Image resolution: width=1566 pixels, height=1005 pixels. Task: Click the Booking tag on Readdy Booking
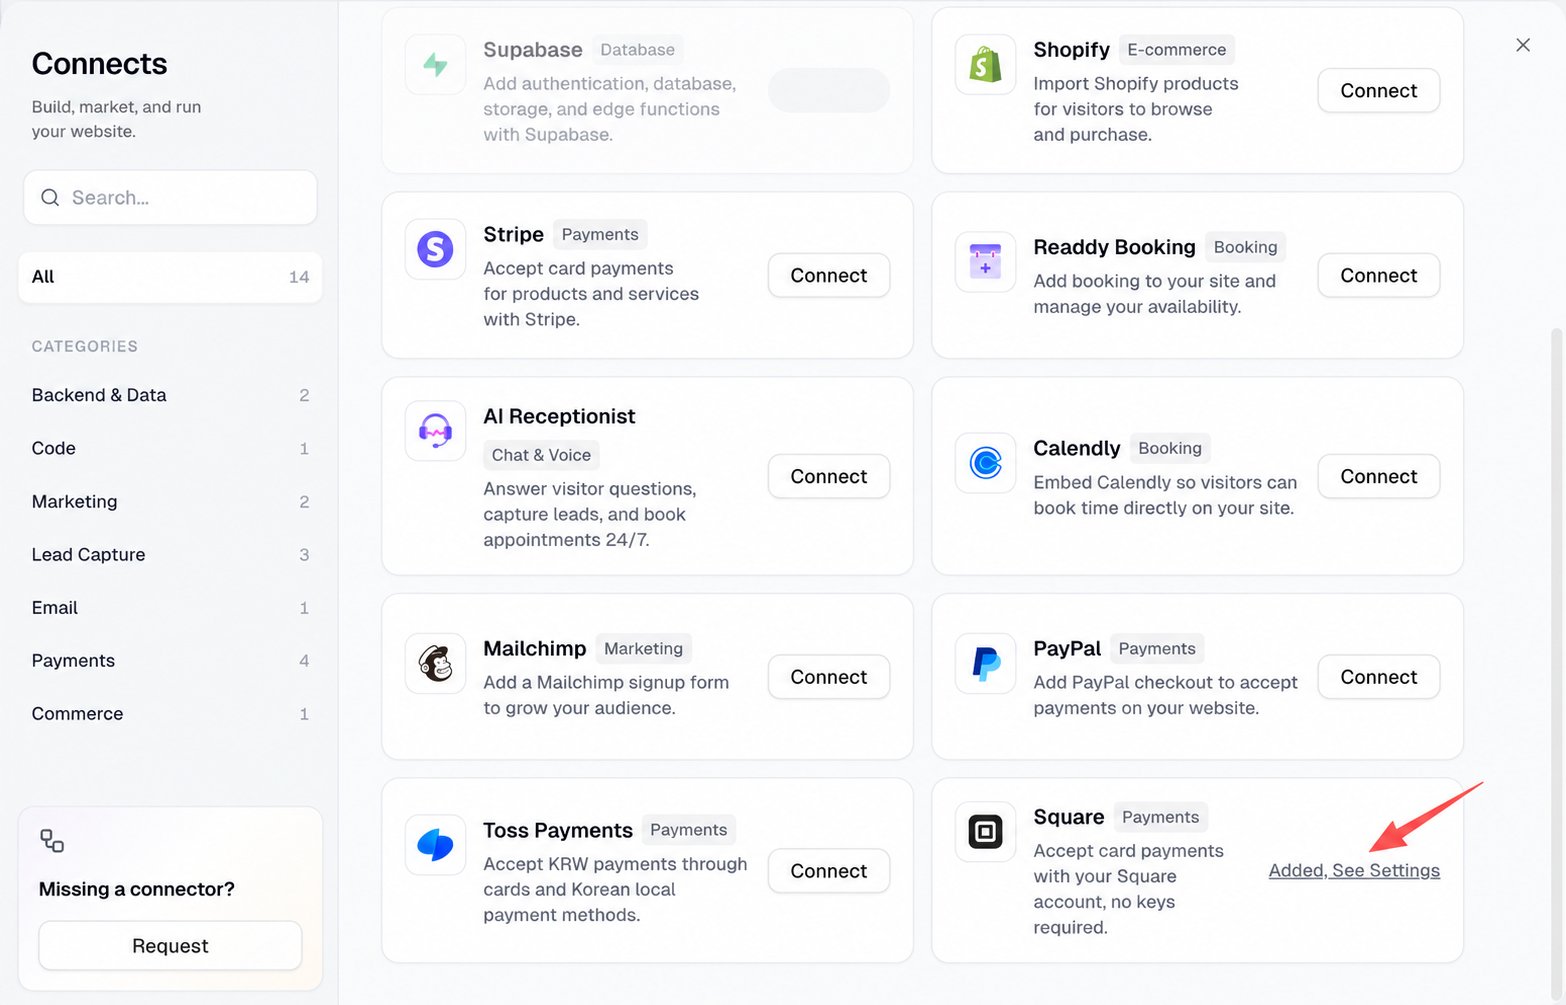click(1245, 247)
